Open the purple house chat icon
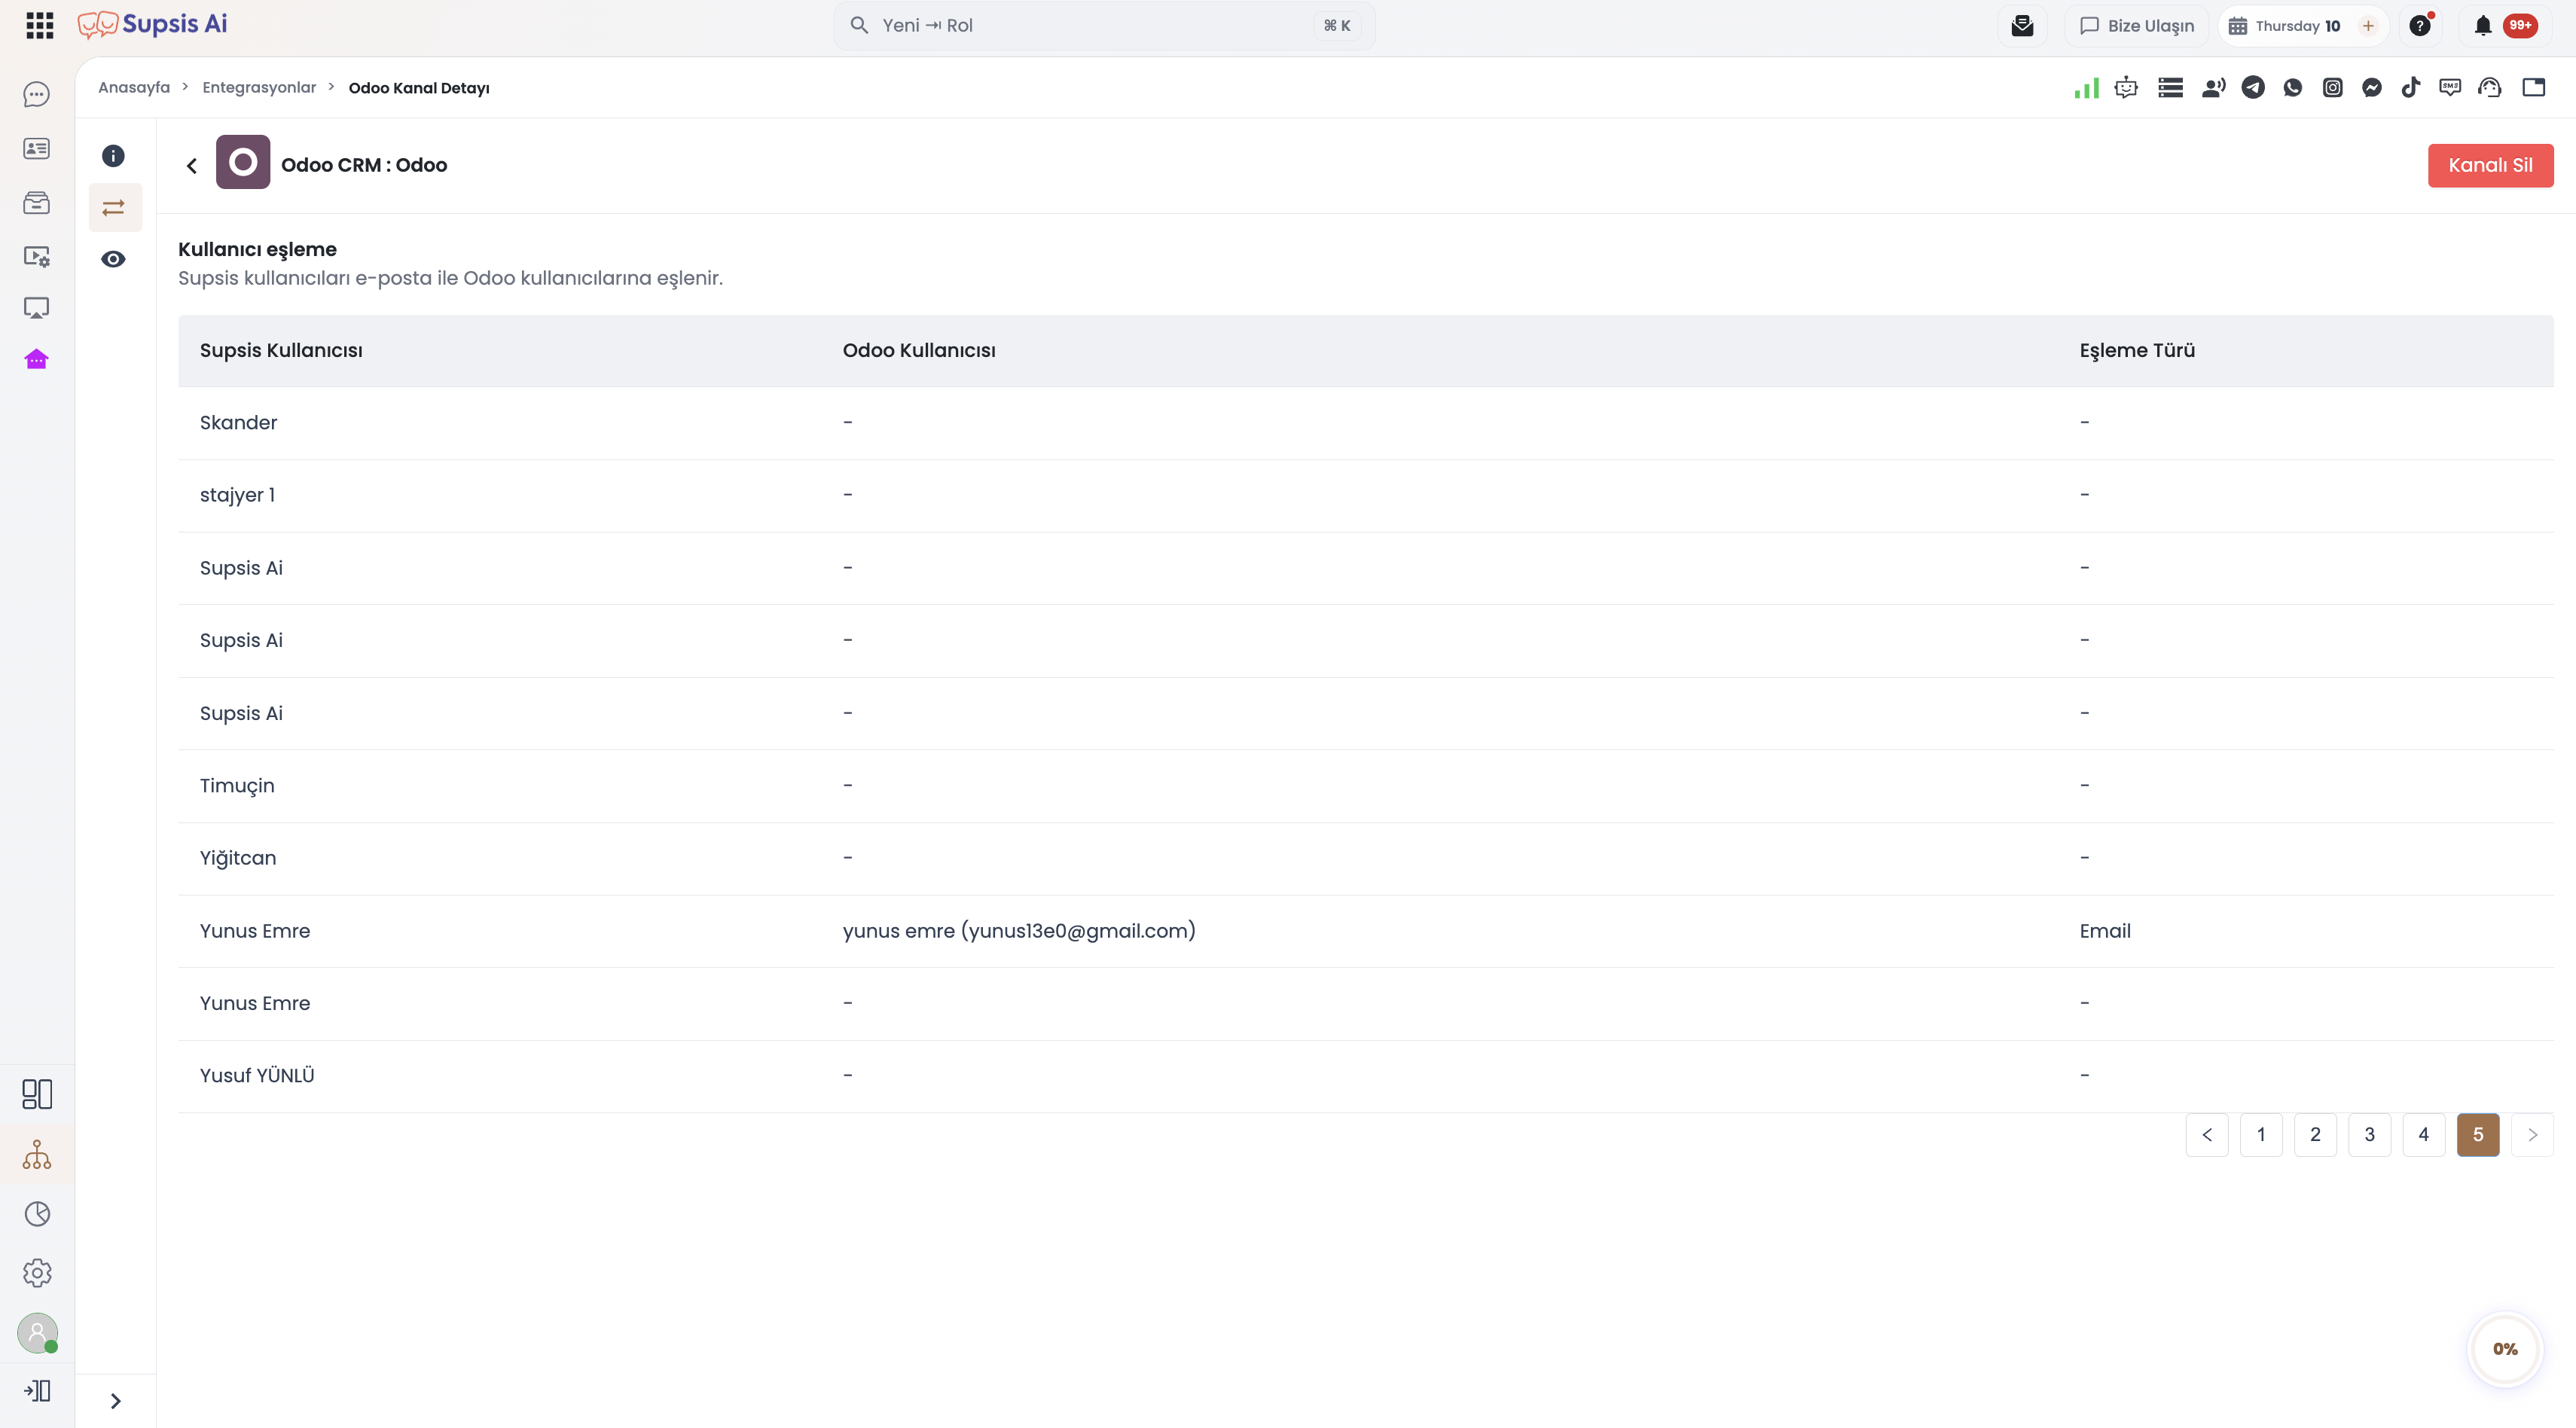Viewport: 2576px width, 1428px height. 36,359
